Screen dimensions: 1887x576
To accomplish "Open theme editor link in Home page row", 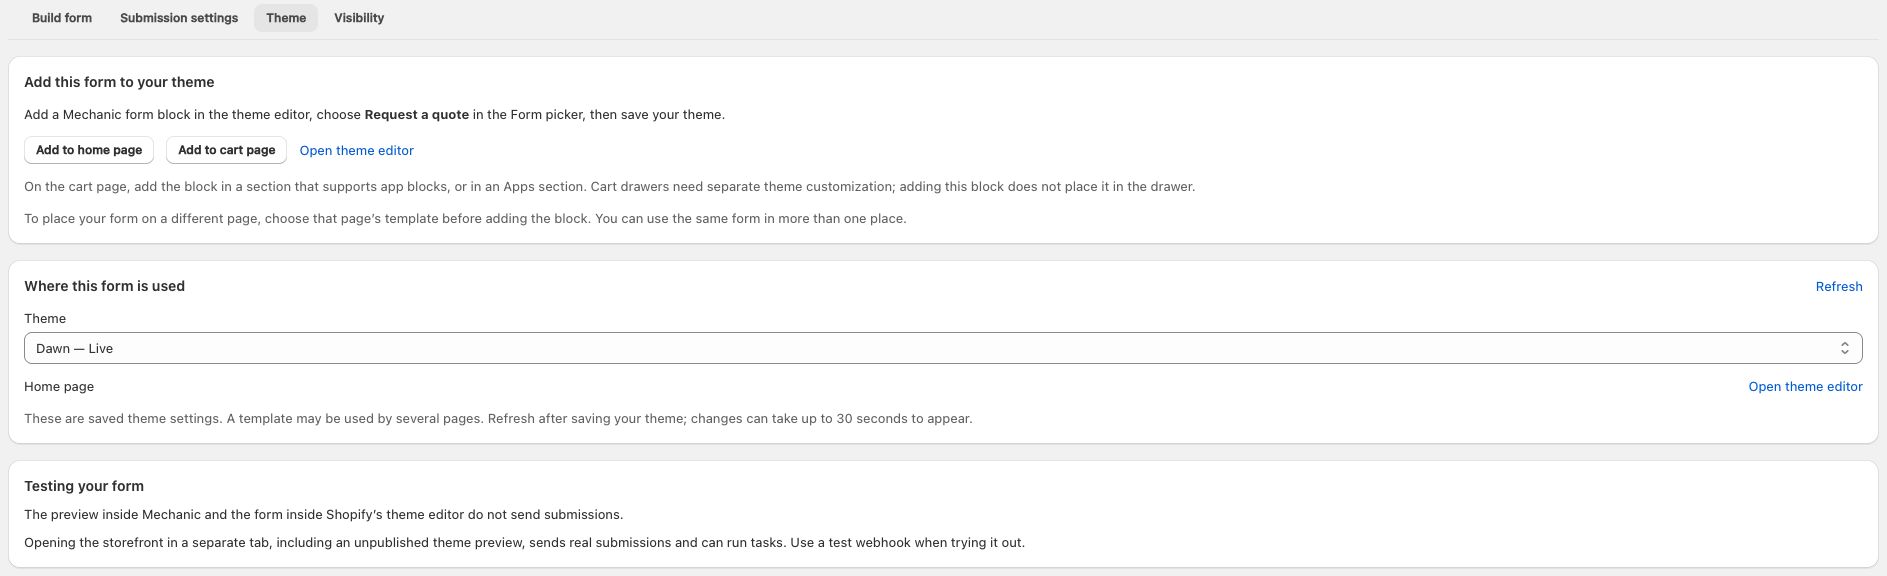I will click(1805, 387).
